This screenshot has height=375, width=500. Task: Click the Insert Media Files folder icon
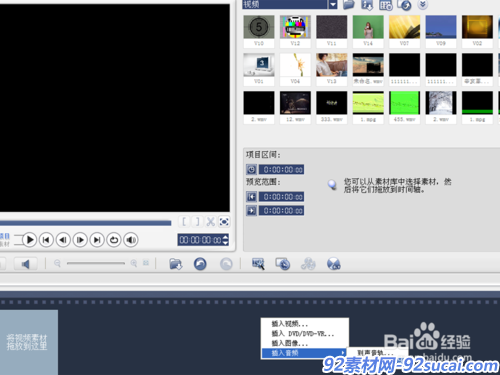click(175, 264)
